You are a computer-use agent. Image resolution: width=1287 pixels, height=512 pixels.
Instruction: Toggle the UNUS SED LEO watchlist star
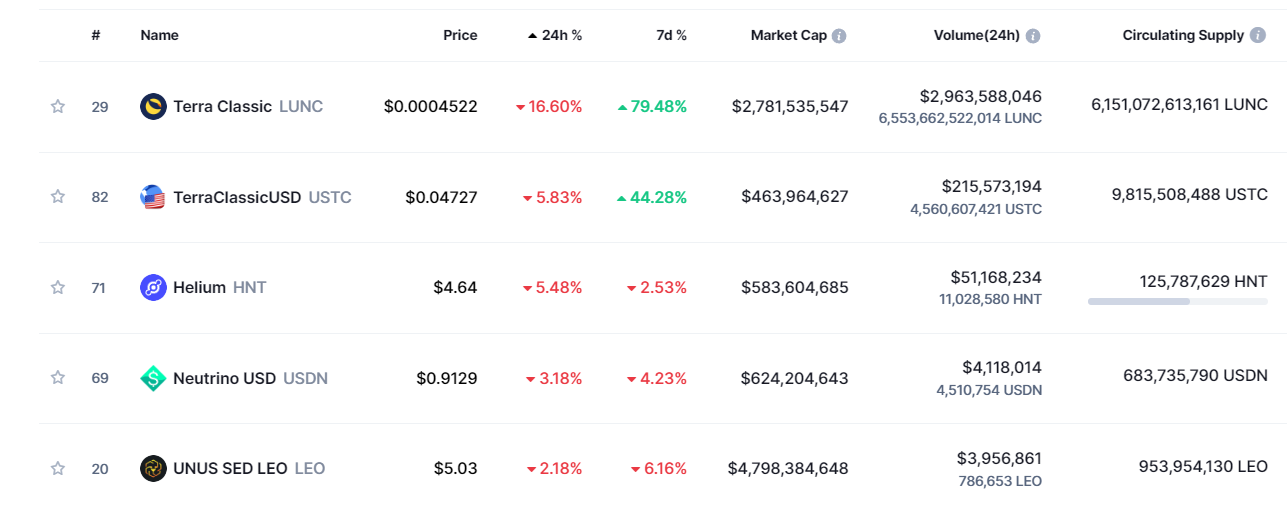(58, 468)
